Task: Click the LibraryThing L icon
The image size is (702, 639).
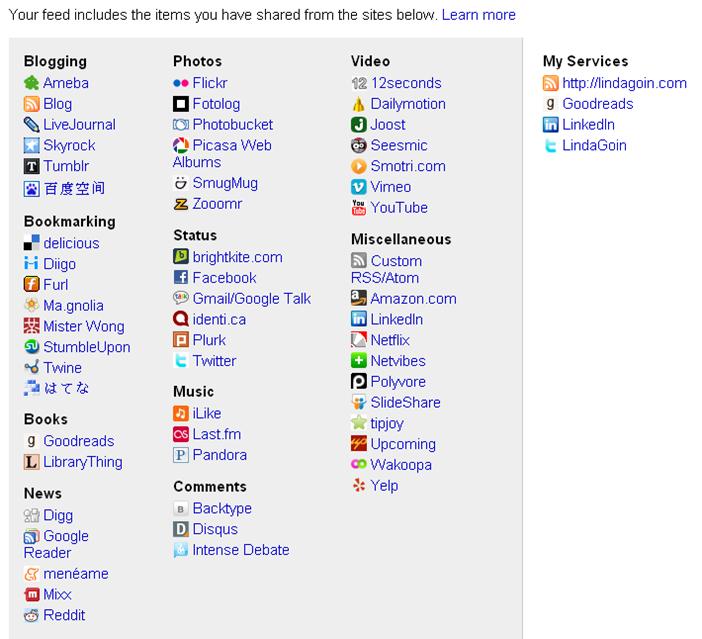Action: tap(31, 462)
